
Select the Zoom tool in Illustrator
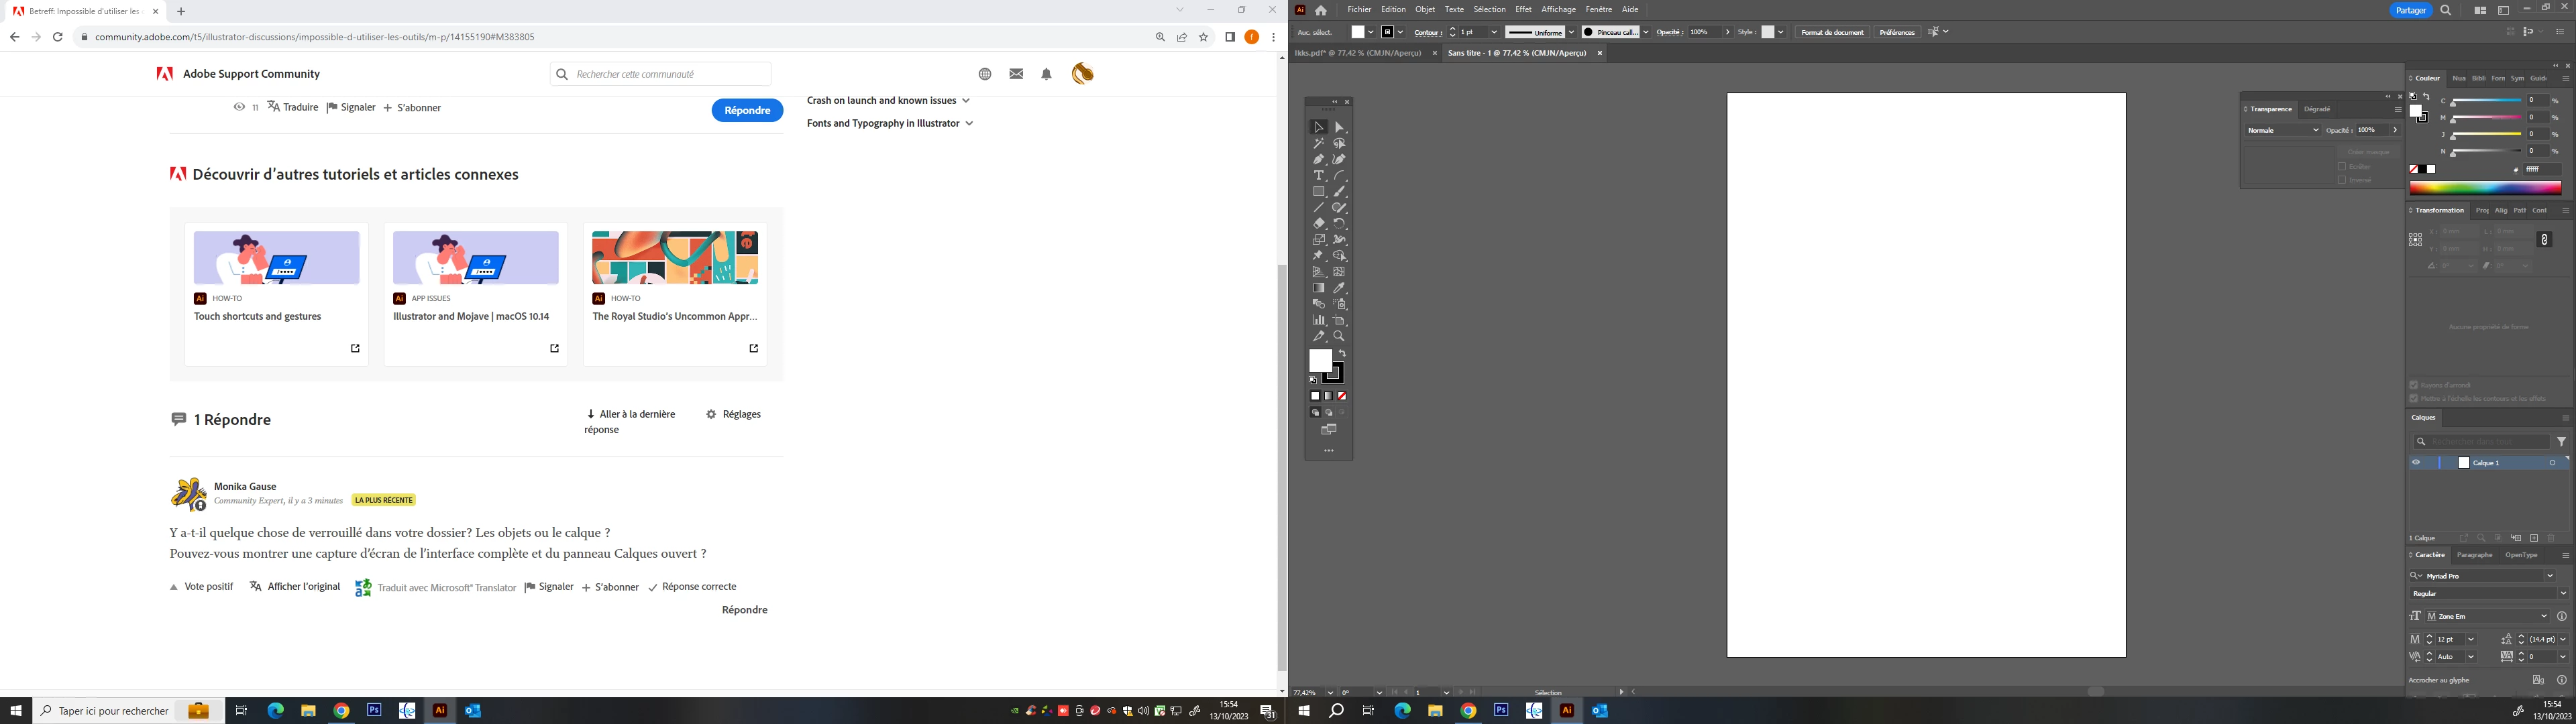pos(1340,336)
